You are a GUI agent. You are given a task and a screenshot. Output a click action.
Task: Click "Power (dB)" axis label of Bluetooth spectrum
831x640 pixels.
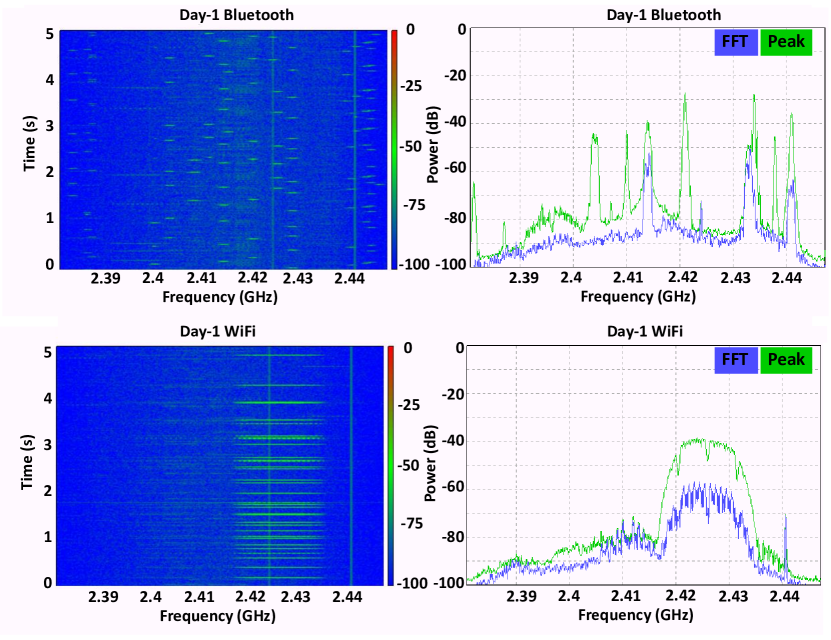coord(433,145)
